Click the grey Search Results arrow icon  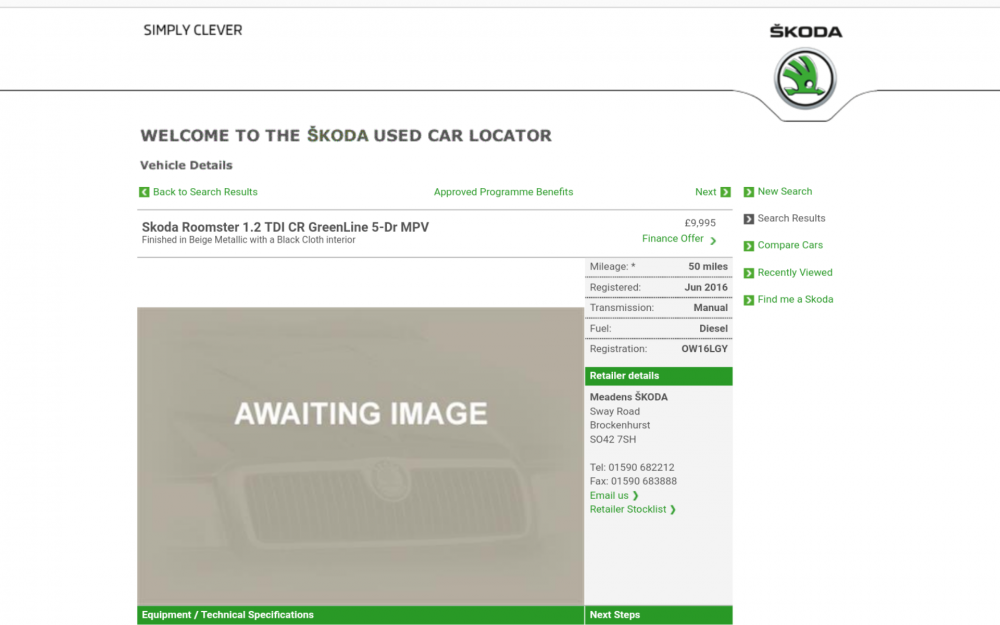point(749,219)
